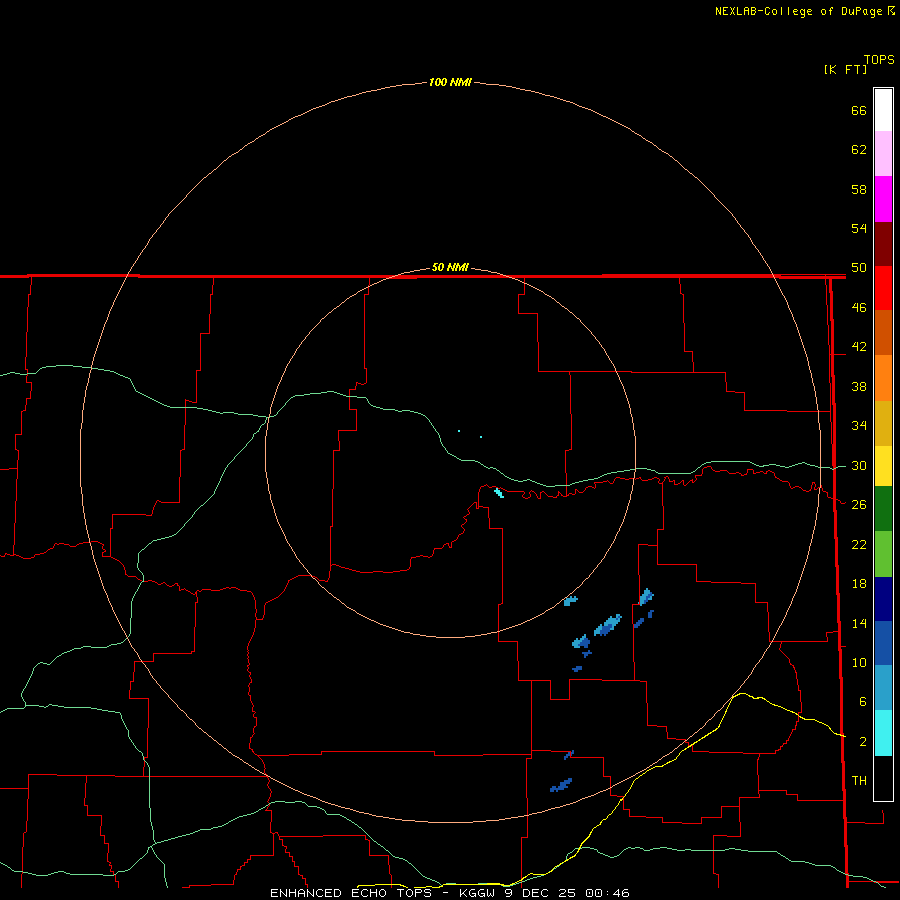Click the light blue legend swatch
The image size is (900, 900).
(x=883, y=688)
